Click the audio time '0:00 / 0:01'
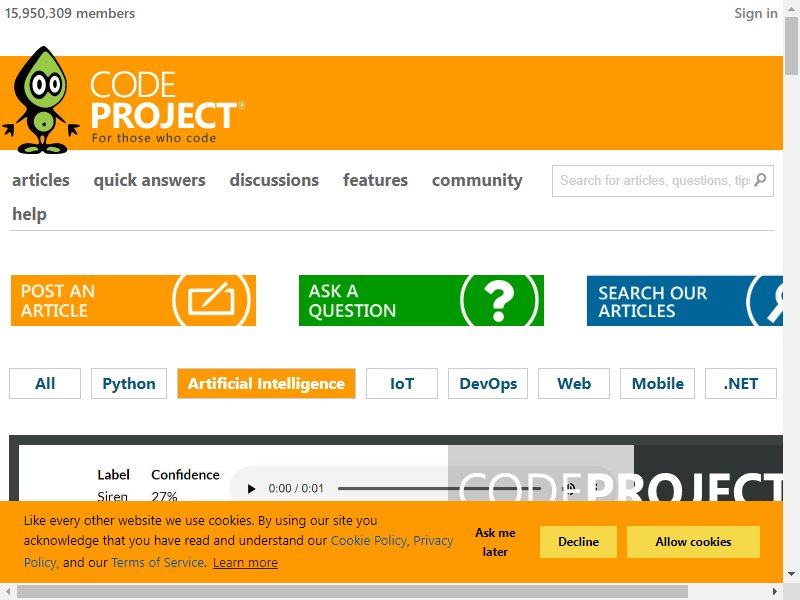The width and height of the screenshot is (800, 600). (296, 489)
